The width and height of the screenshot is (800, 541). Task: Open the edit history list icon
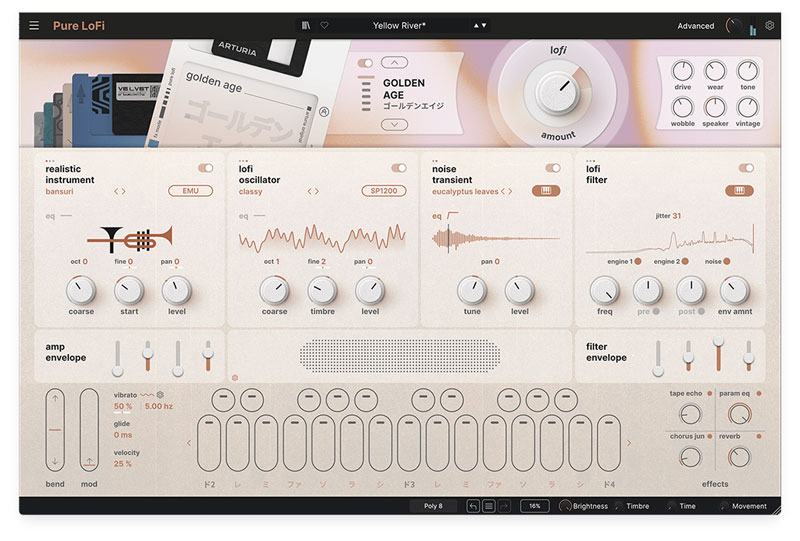488,506
